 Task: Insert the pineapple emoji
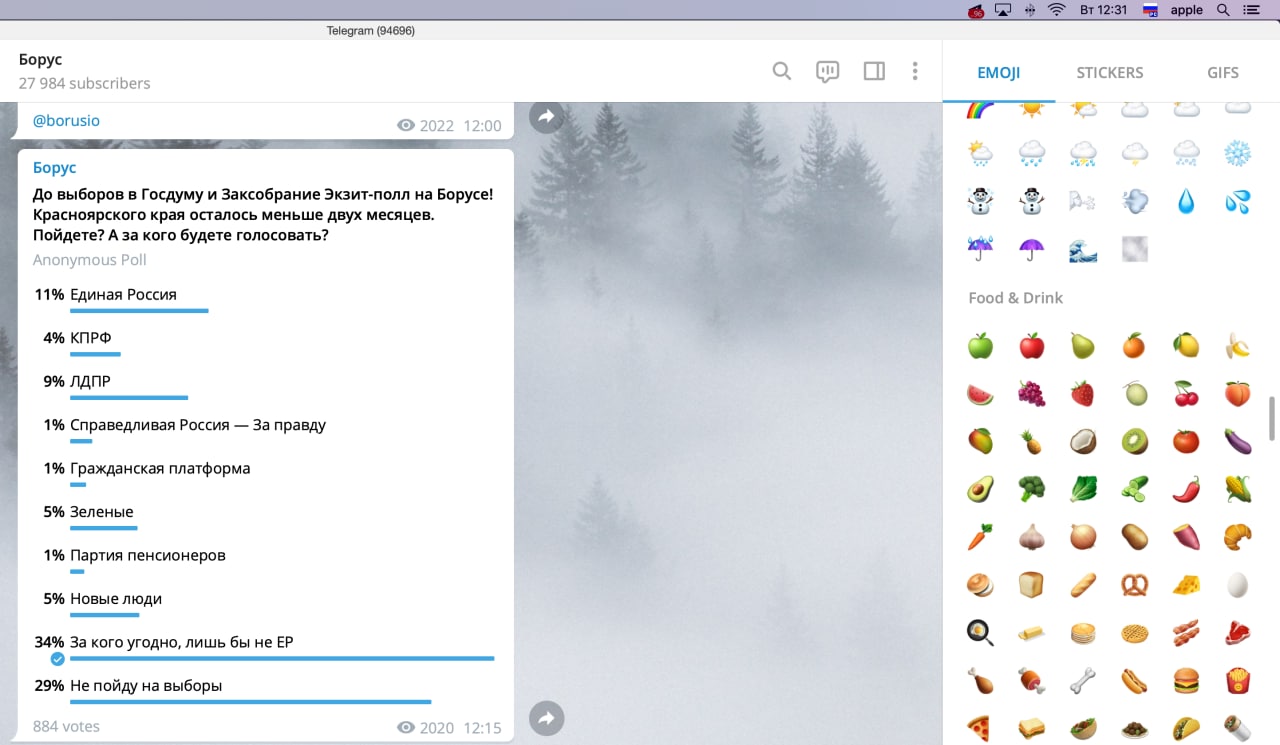coord(1031,441)
